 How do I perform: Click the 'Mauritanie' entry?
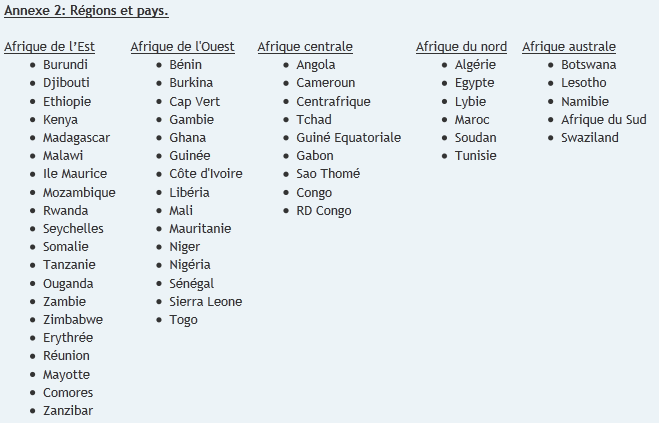coord(200,229)
